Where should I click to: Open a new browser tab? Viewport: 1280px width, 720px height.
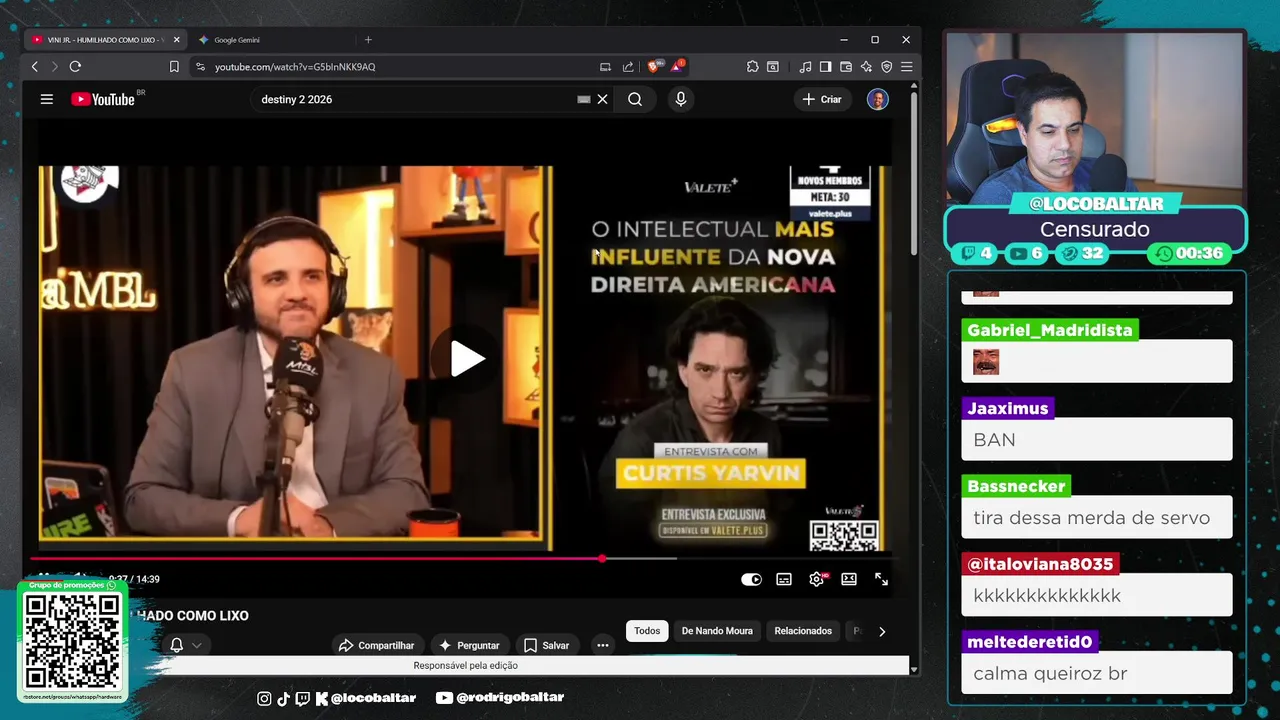click(x=368, y=40)
